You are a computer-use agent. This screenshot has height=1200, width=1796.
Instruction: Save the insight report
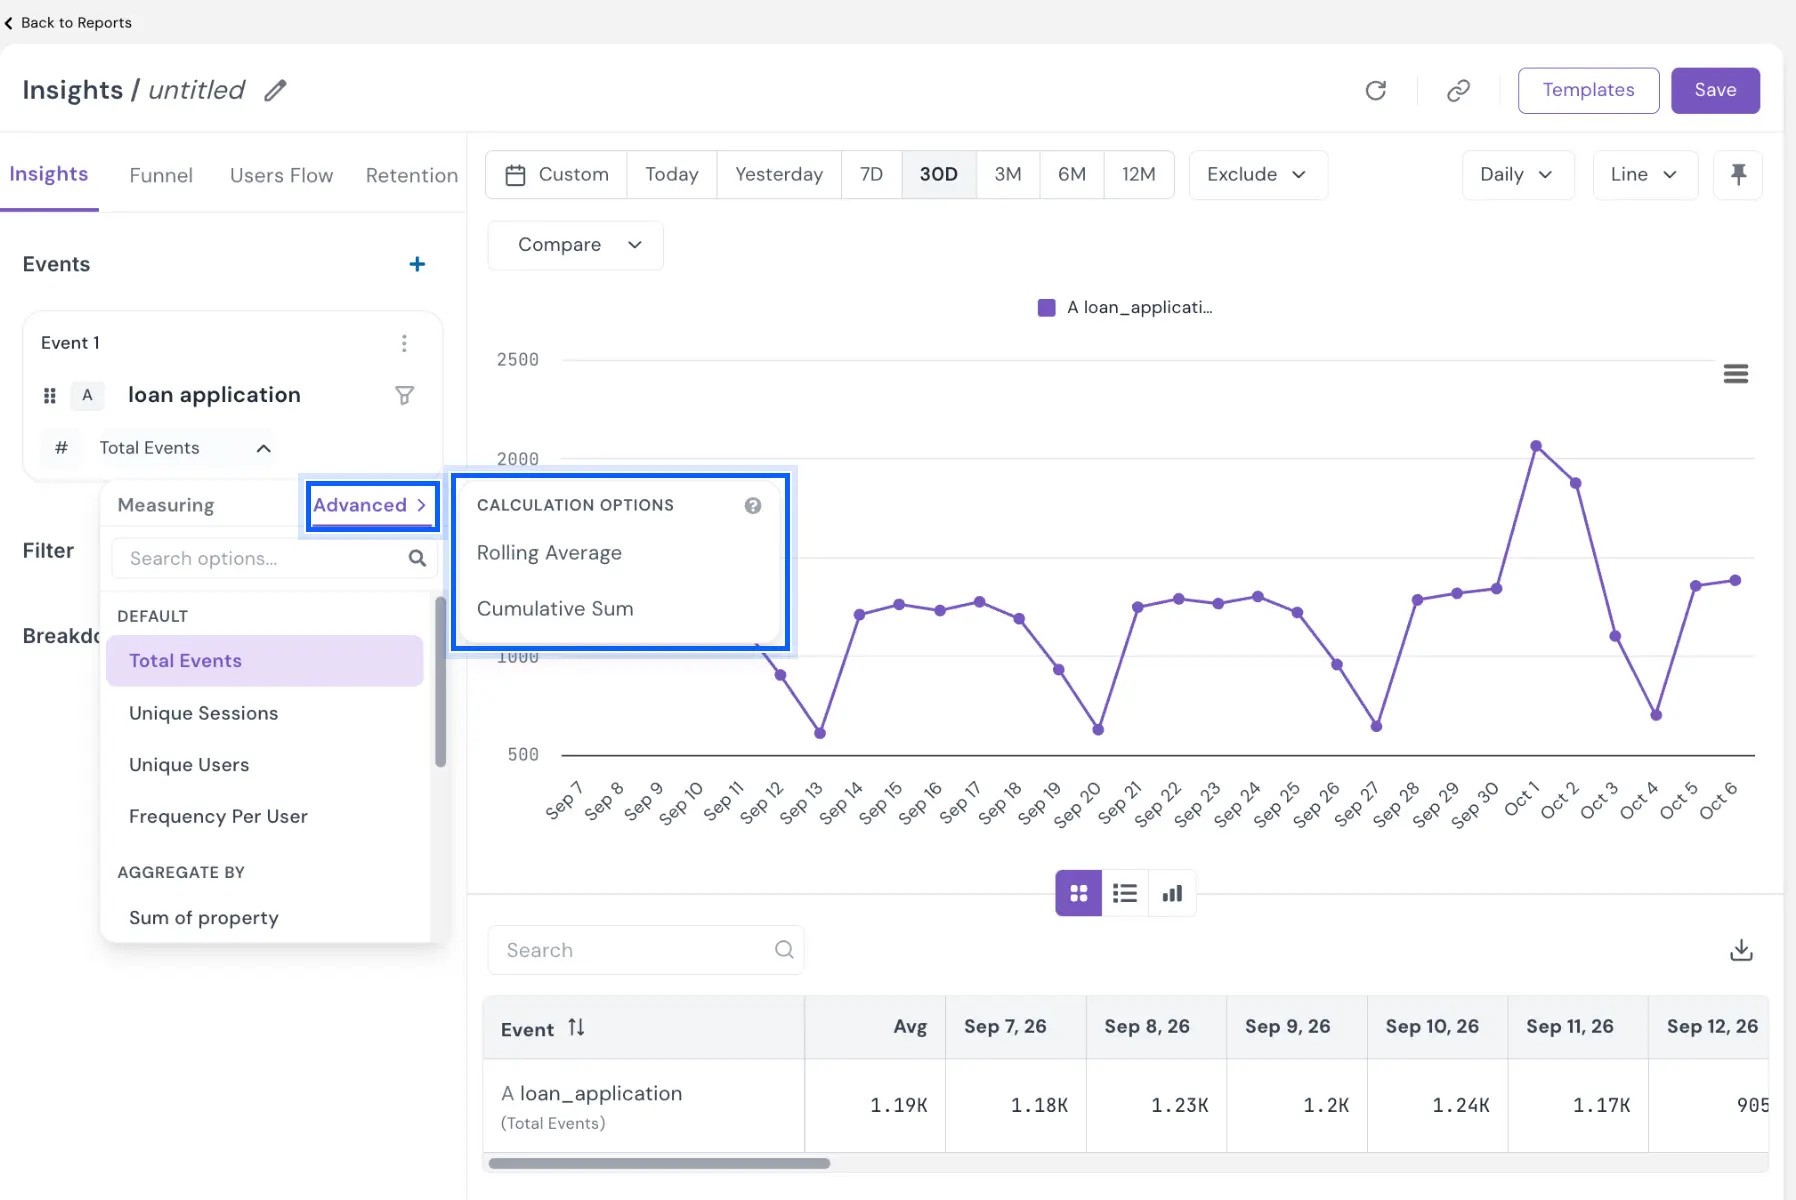[1715, 90]
